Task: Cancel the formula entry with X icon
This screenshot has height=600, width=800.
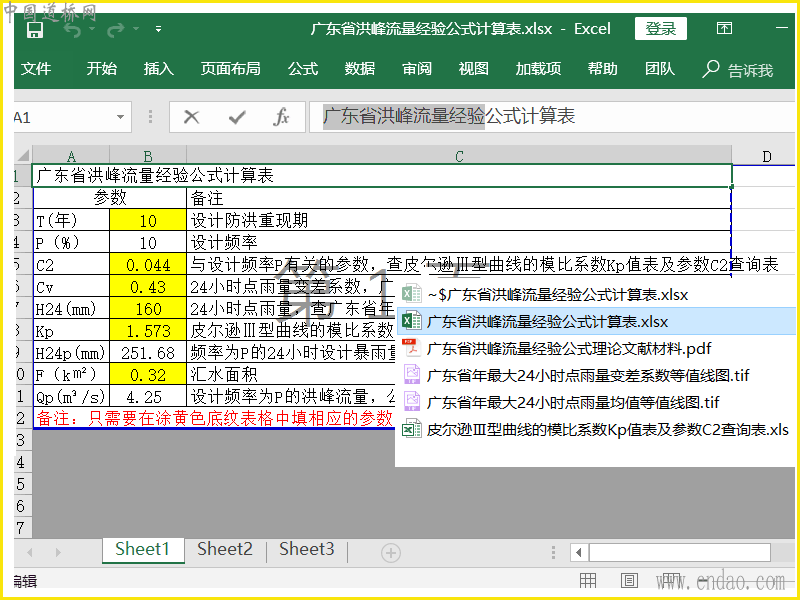Action: (x=191, y=117)
